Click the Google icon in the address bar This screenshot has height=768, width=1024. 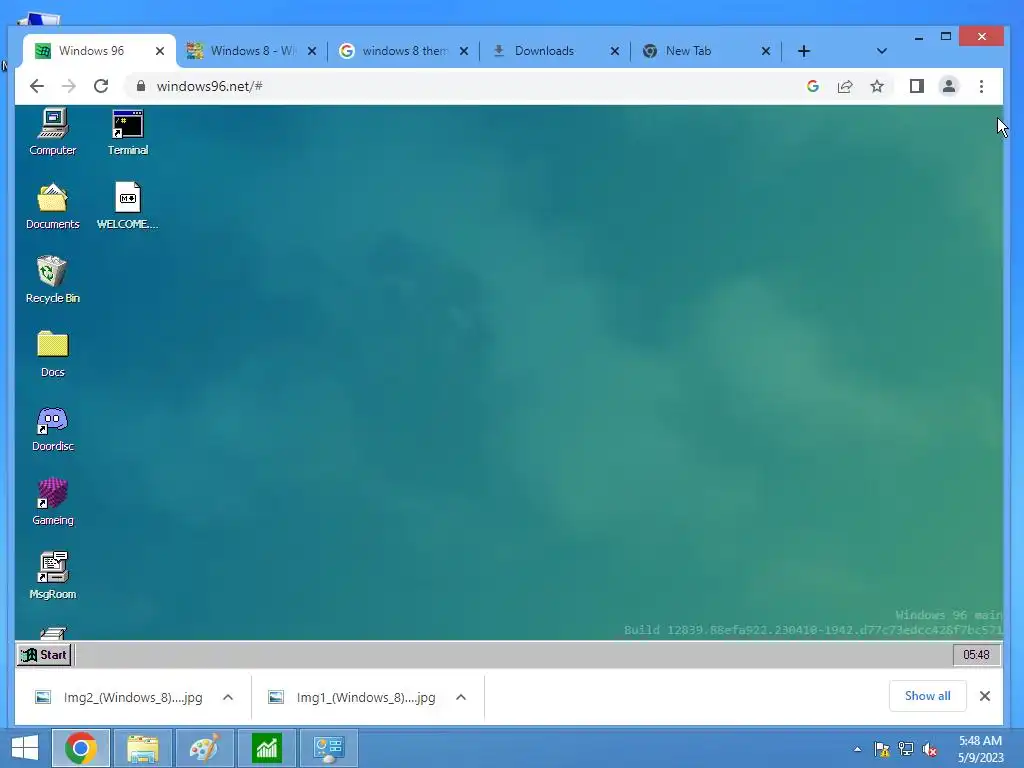point(812,86)
